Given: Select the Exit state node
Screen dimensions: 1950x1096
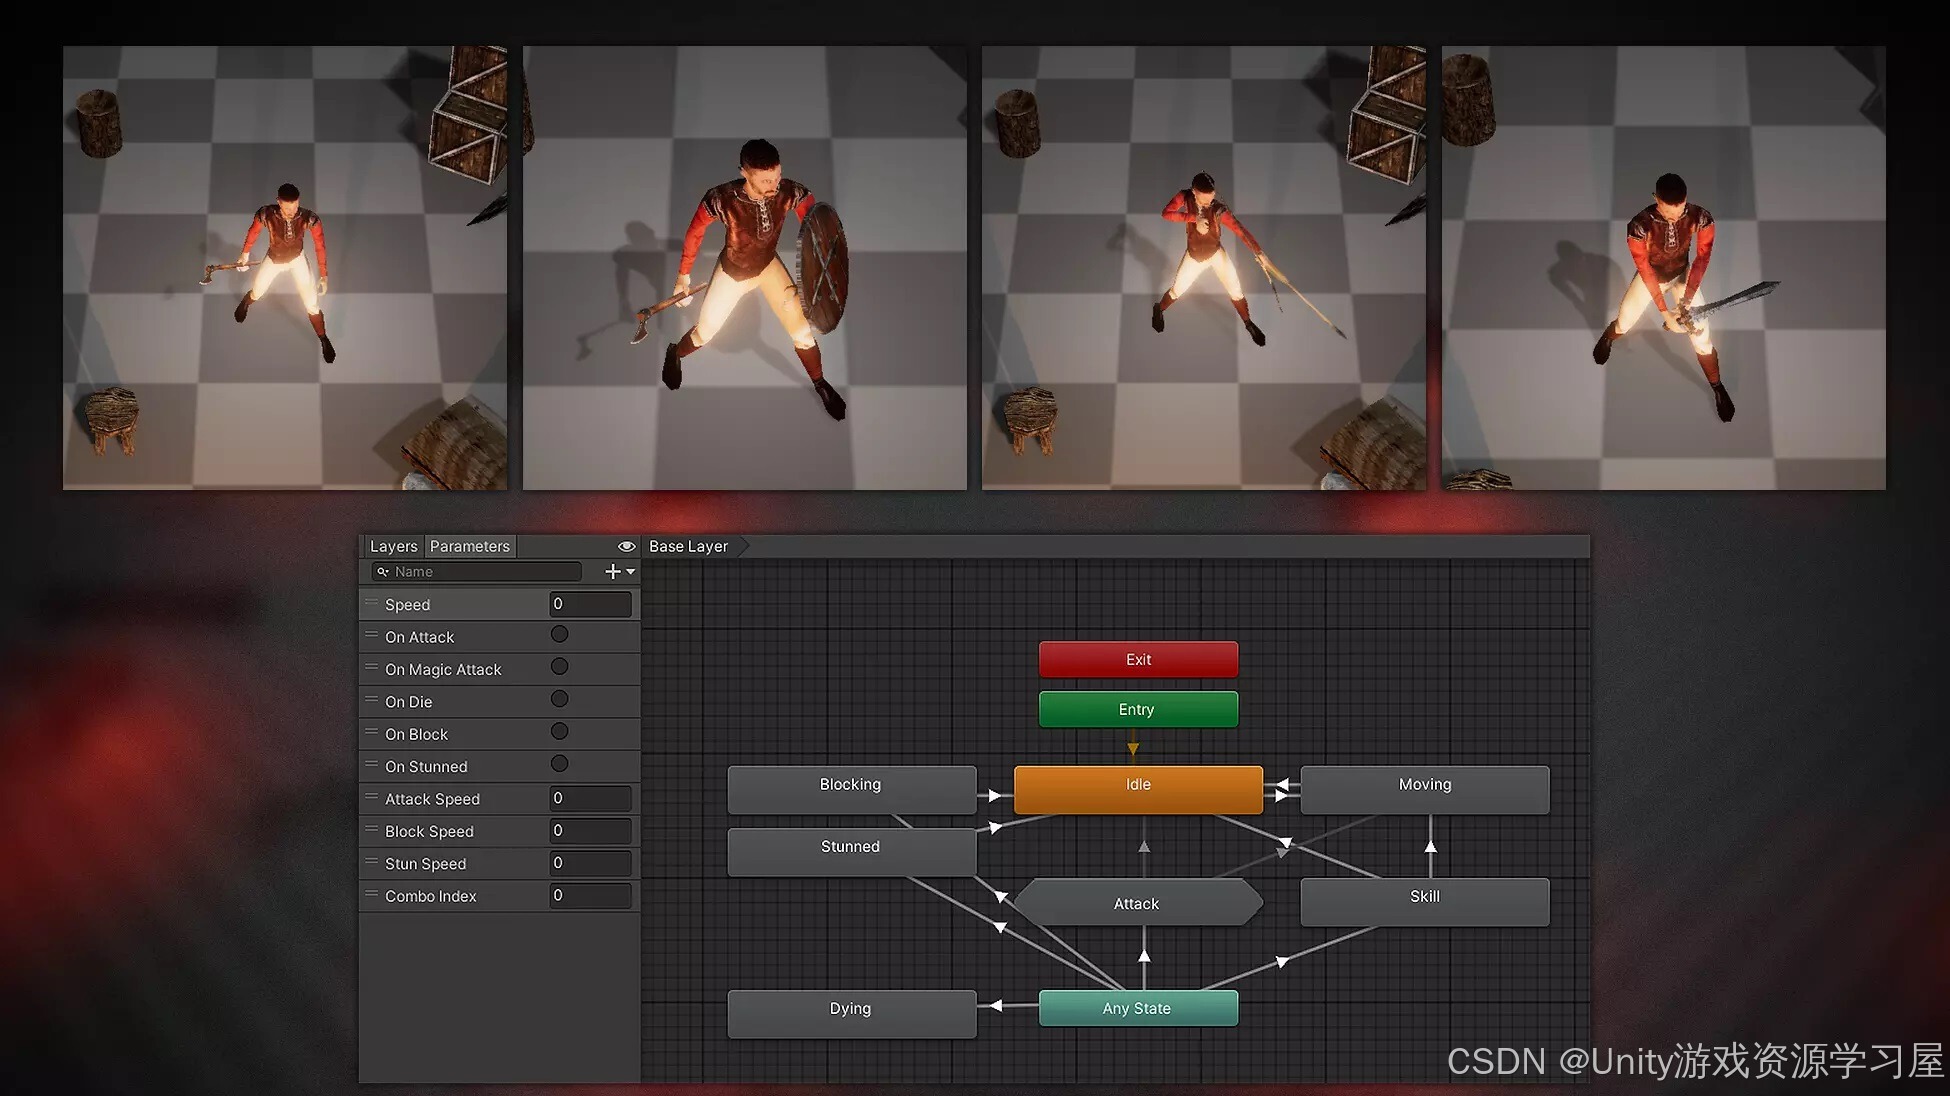Looking at the screenshot, I should [x=1137, y=659].
